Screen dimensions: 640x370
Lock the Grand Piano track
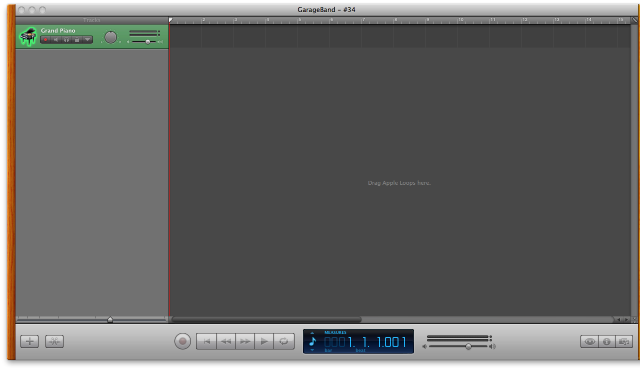pos(77,40)
